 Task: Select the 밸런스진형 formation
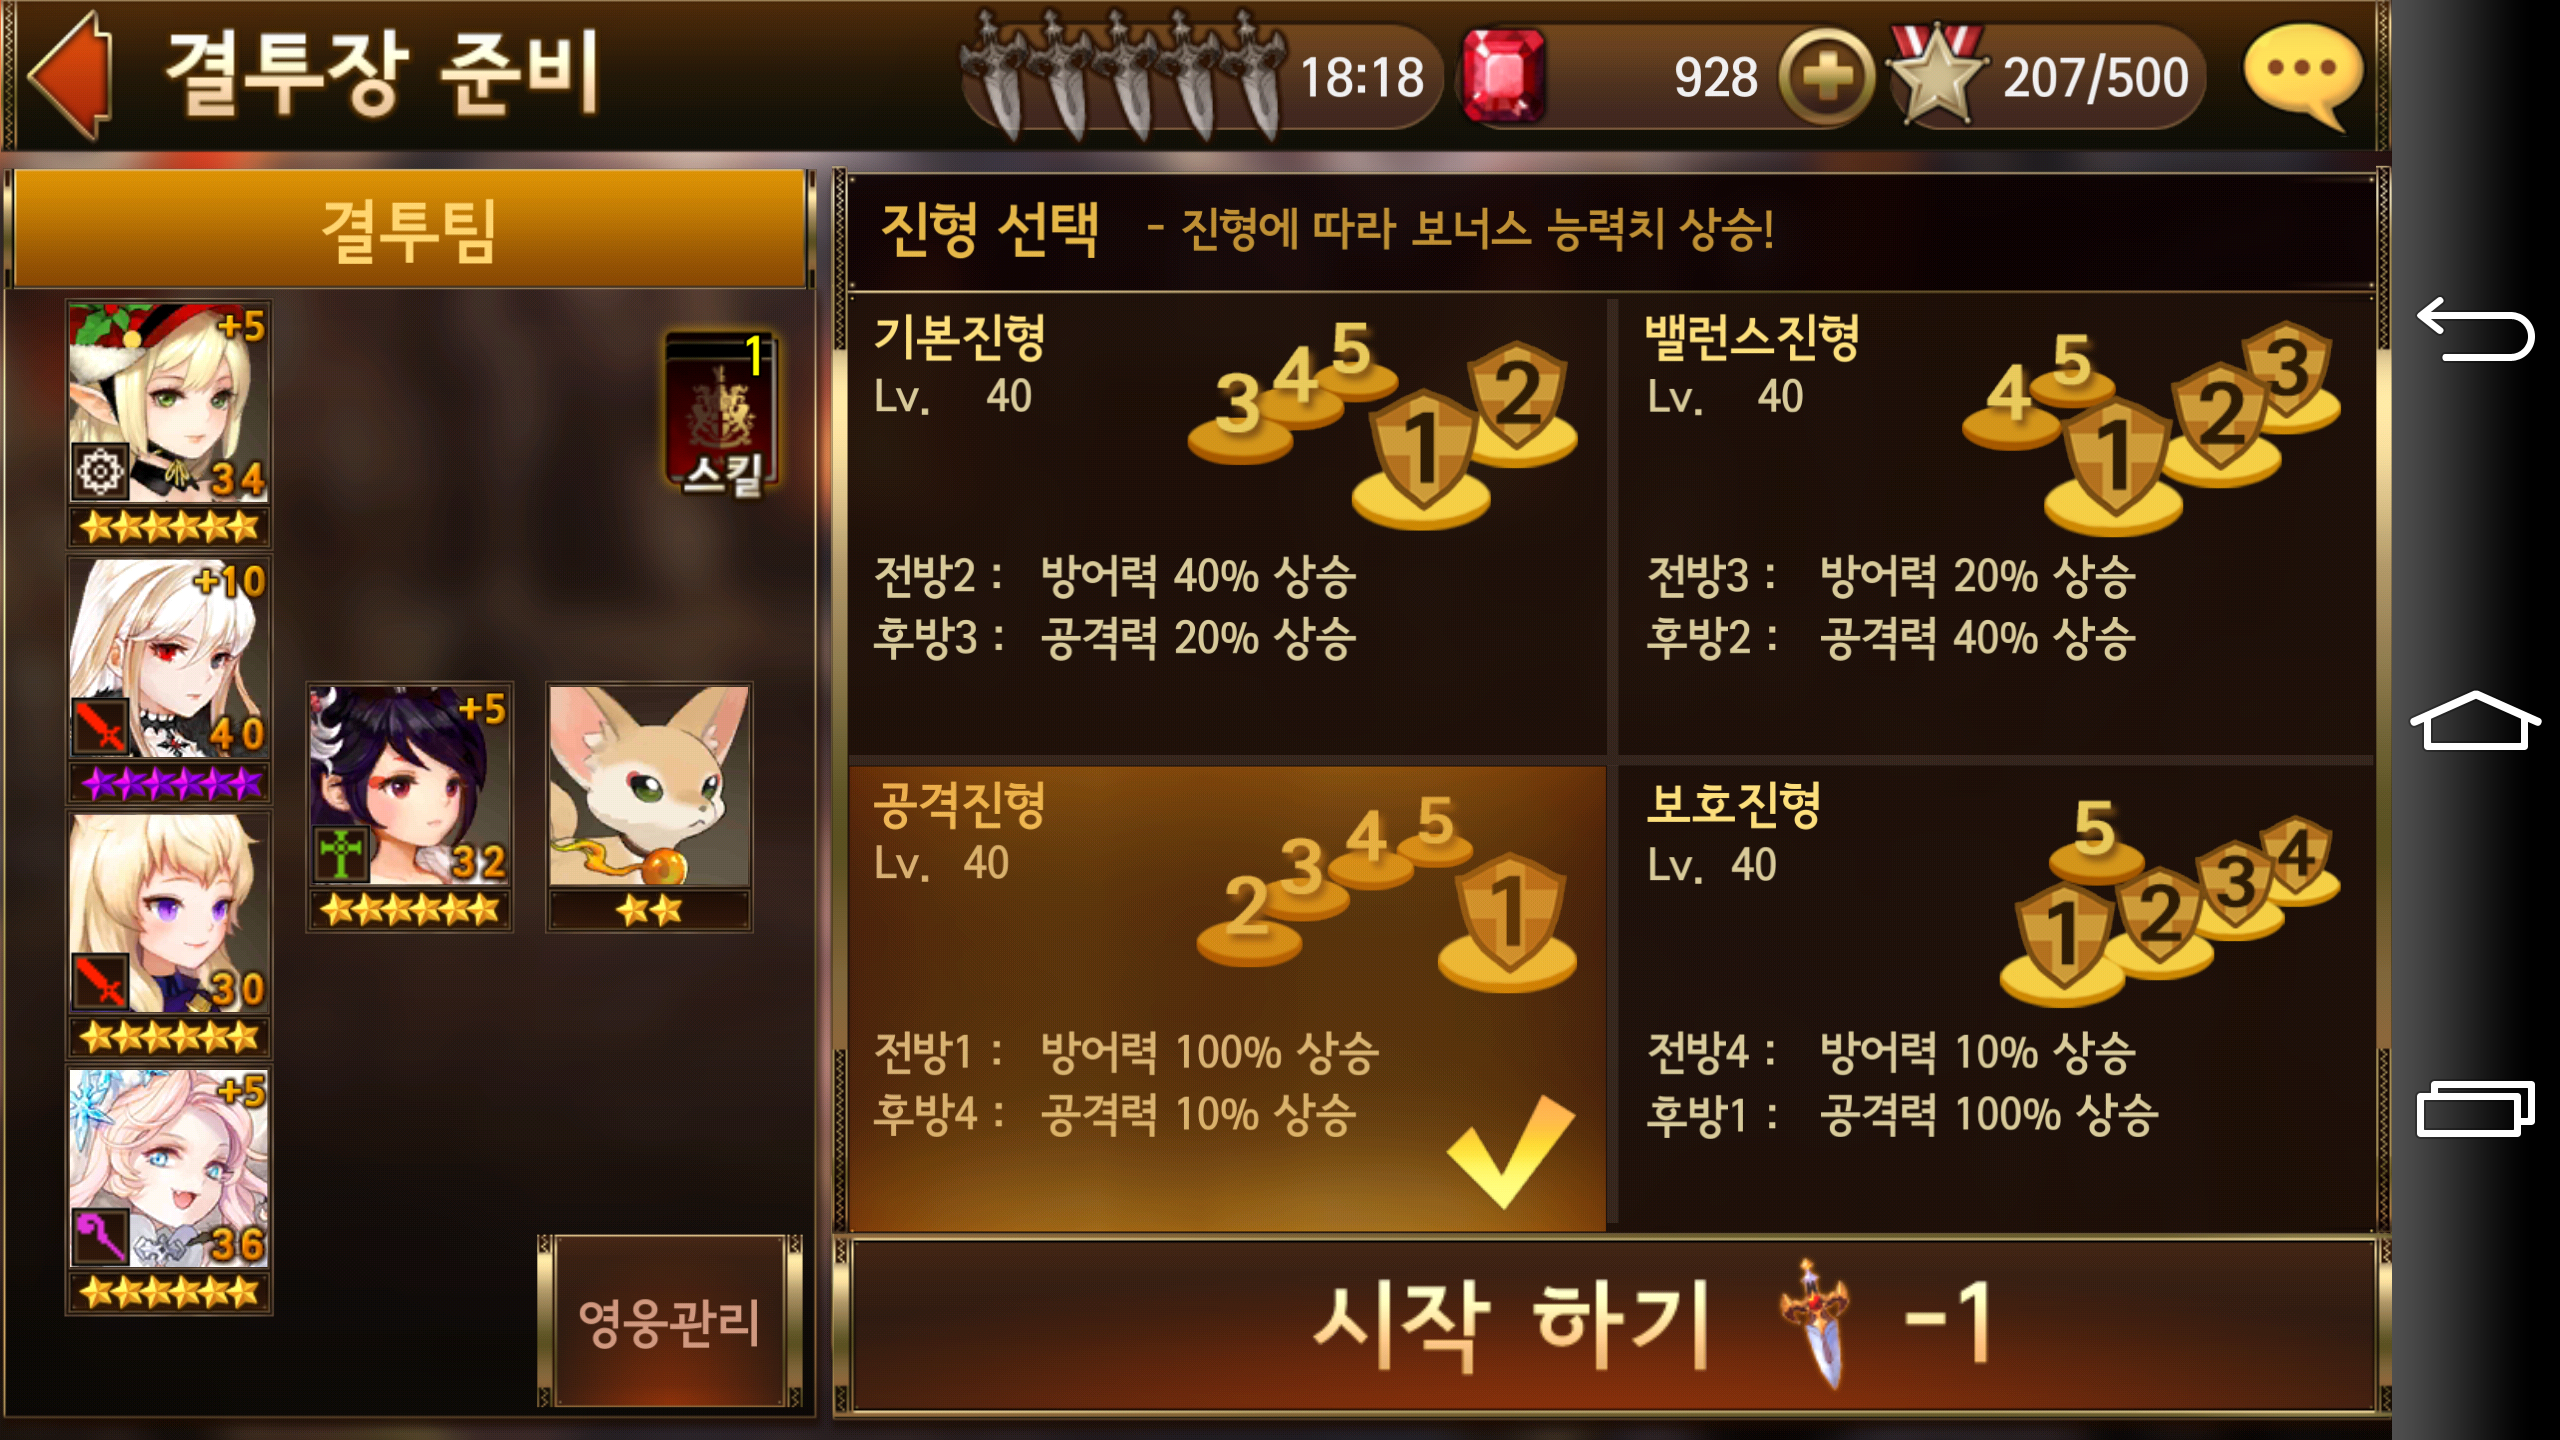(1994, 526)
